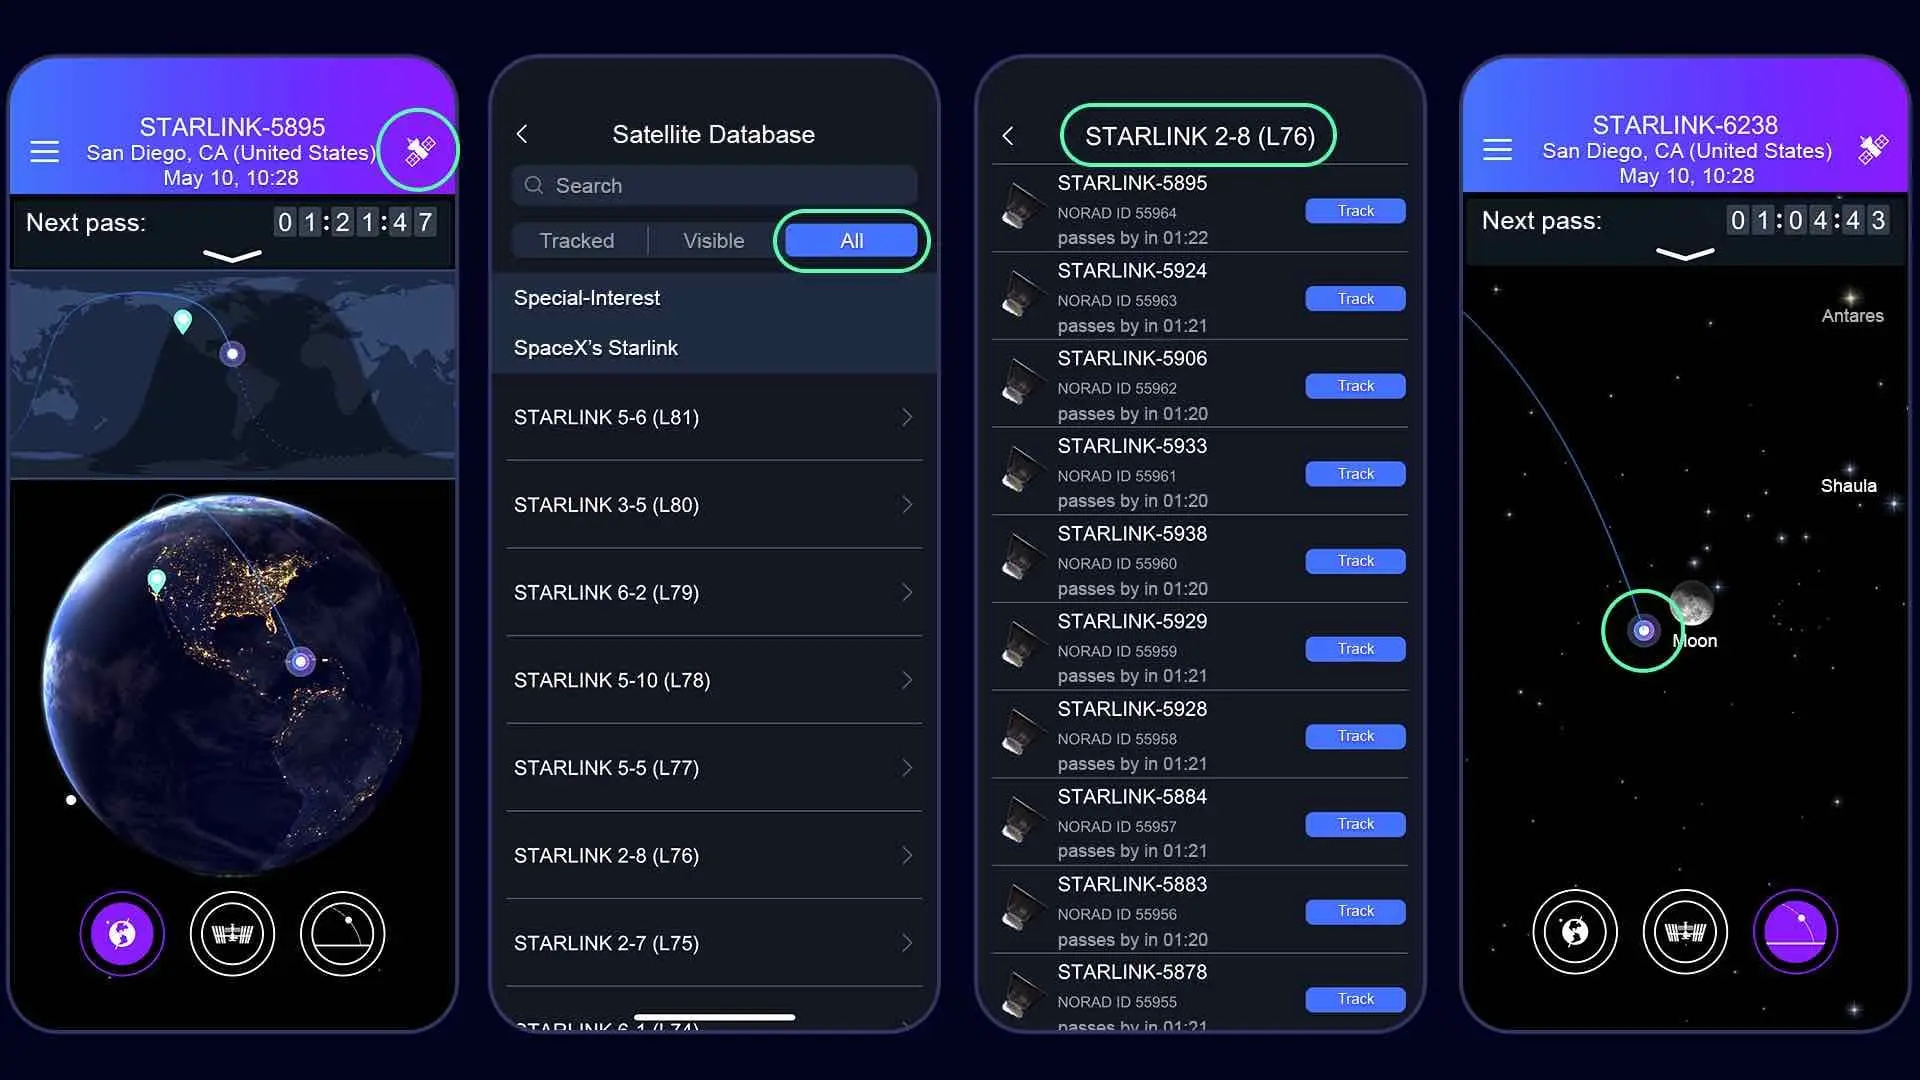Tap the sky view arc icon bottom-right first screen
This screenshot has width=1920, height=1080.
tap(343, 934)
